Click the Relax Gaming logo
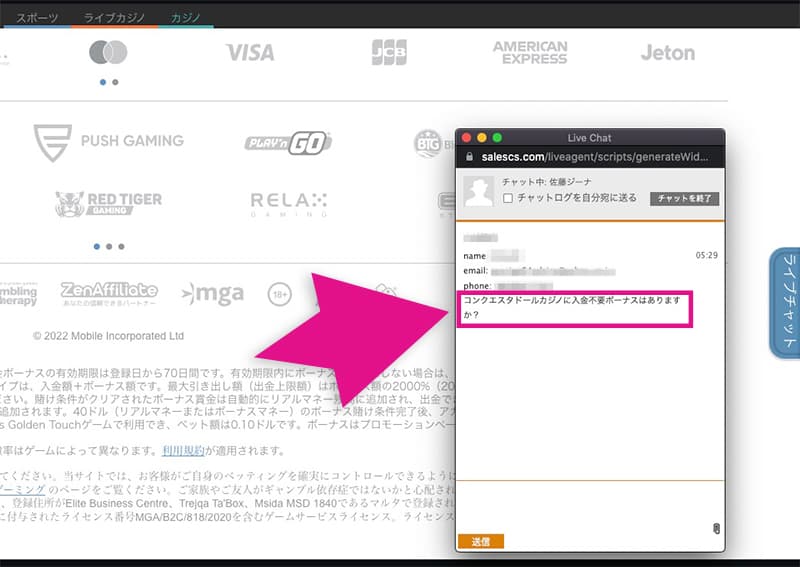The image size is (800, 567). [289, 205]
